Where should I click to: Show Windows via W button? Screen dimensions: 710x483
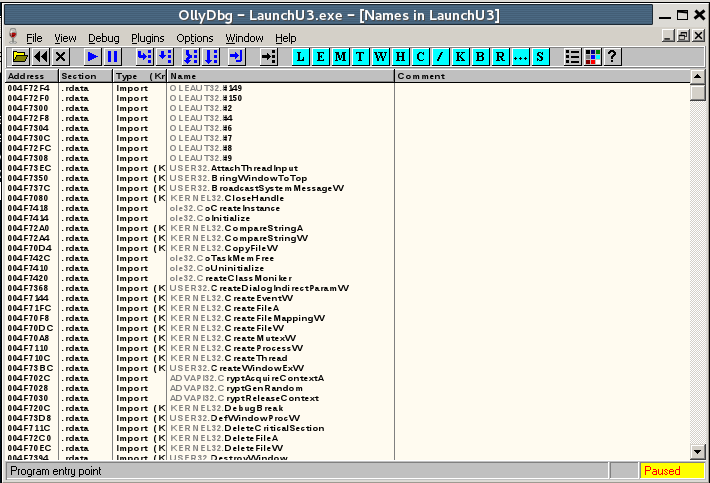point(380,57)
